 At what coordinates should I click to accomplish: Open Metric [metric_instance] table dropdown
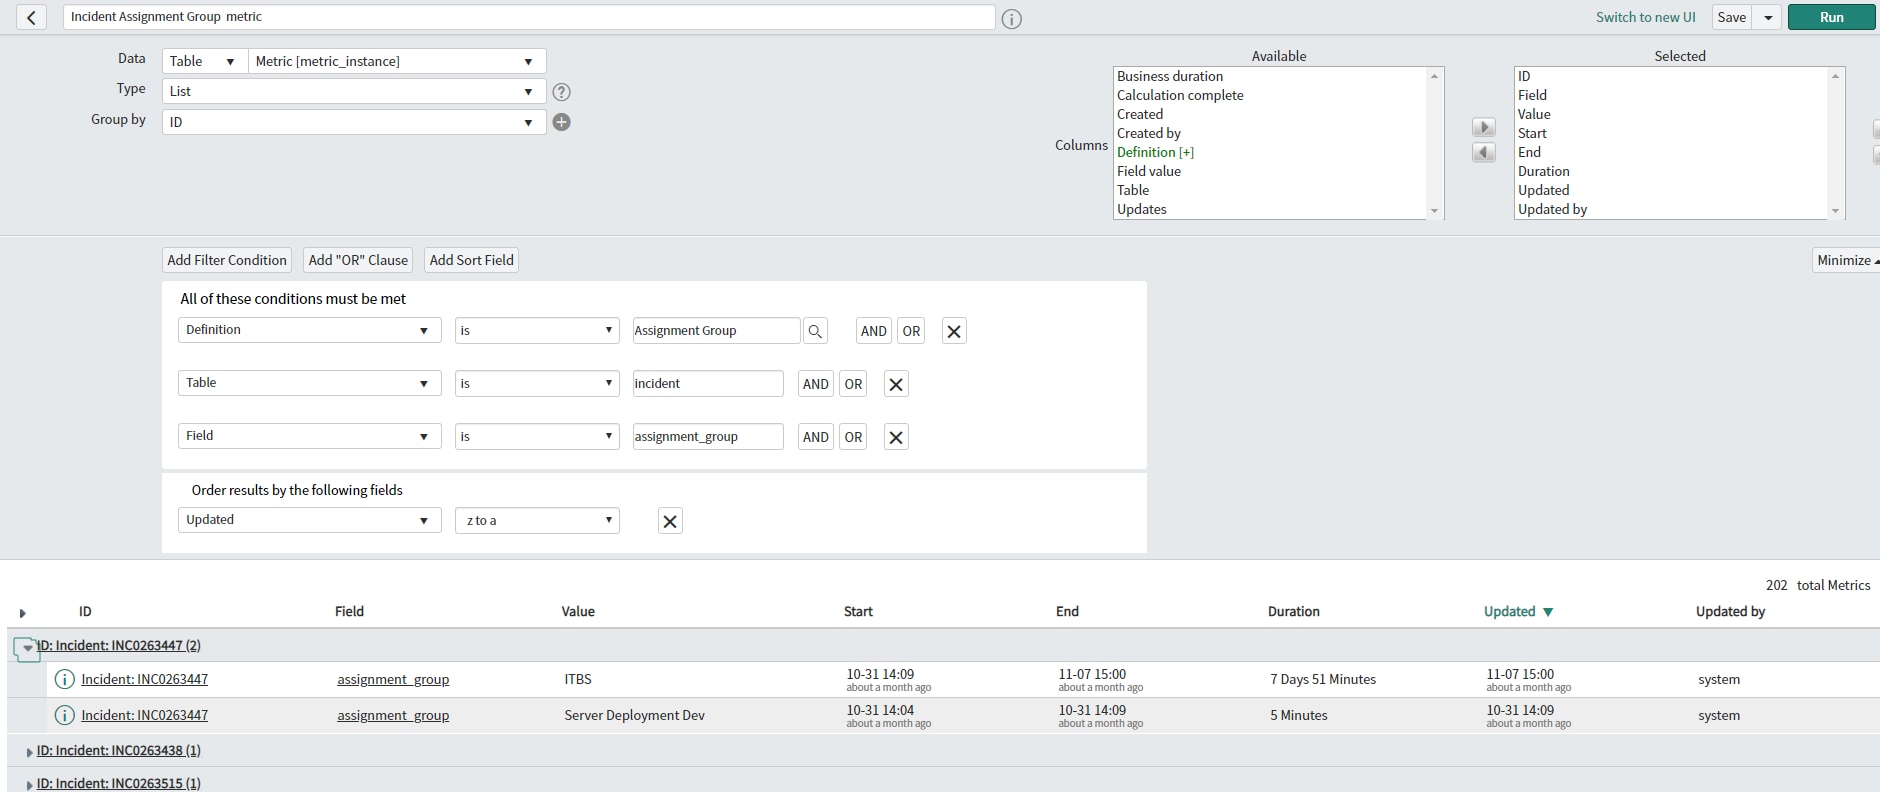[396, 61]
